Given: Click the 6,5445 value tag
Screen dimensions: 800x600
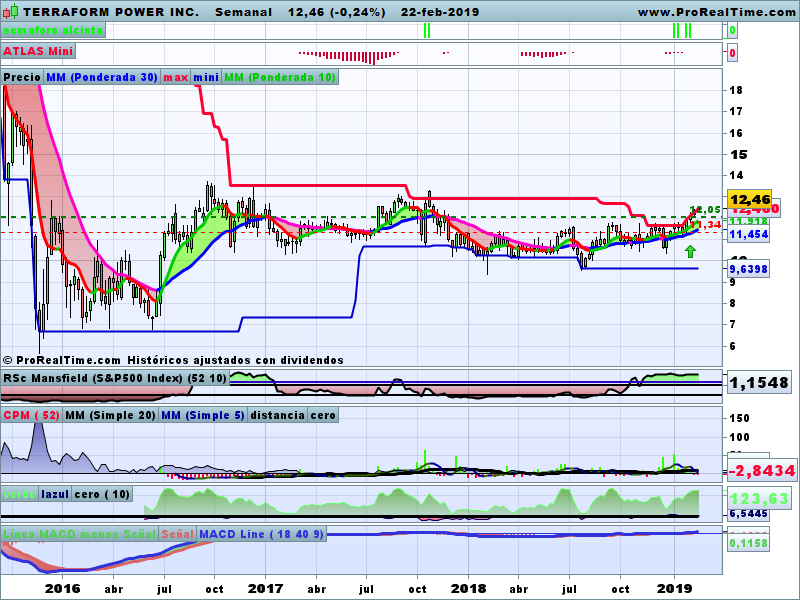Looking at the screenshot, I should tap(748, 514).
